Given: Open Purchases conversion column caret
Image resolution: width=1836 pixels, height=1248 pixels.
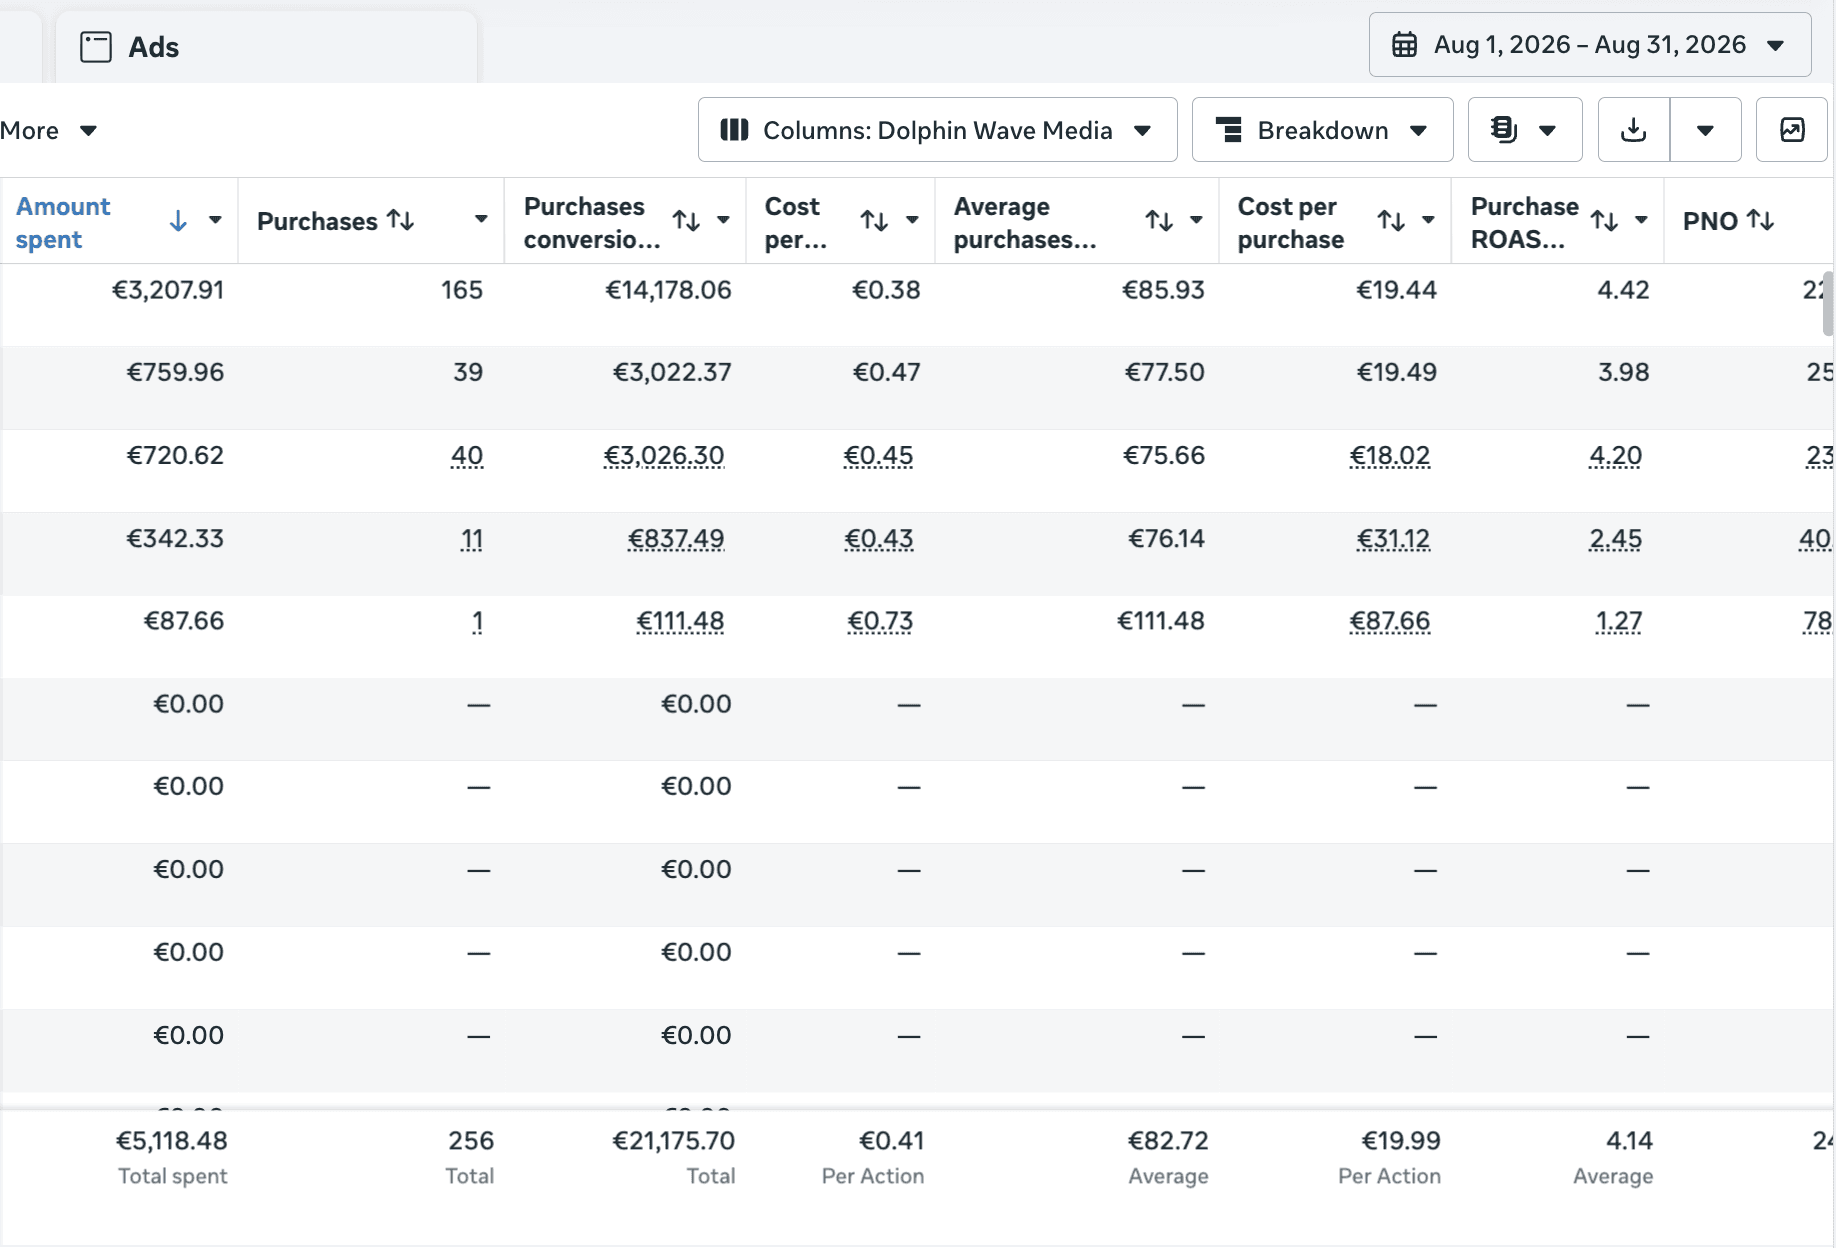Looking at the screenshot, I should 723,220.
